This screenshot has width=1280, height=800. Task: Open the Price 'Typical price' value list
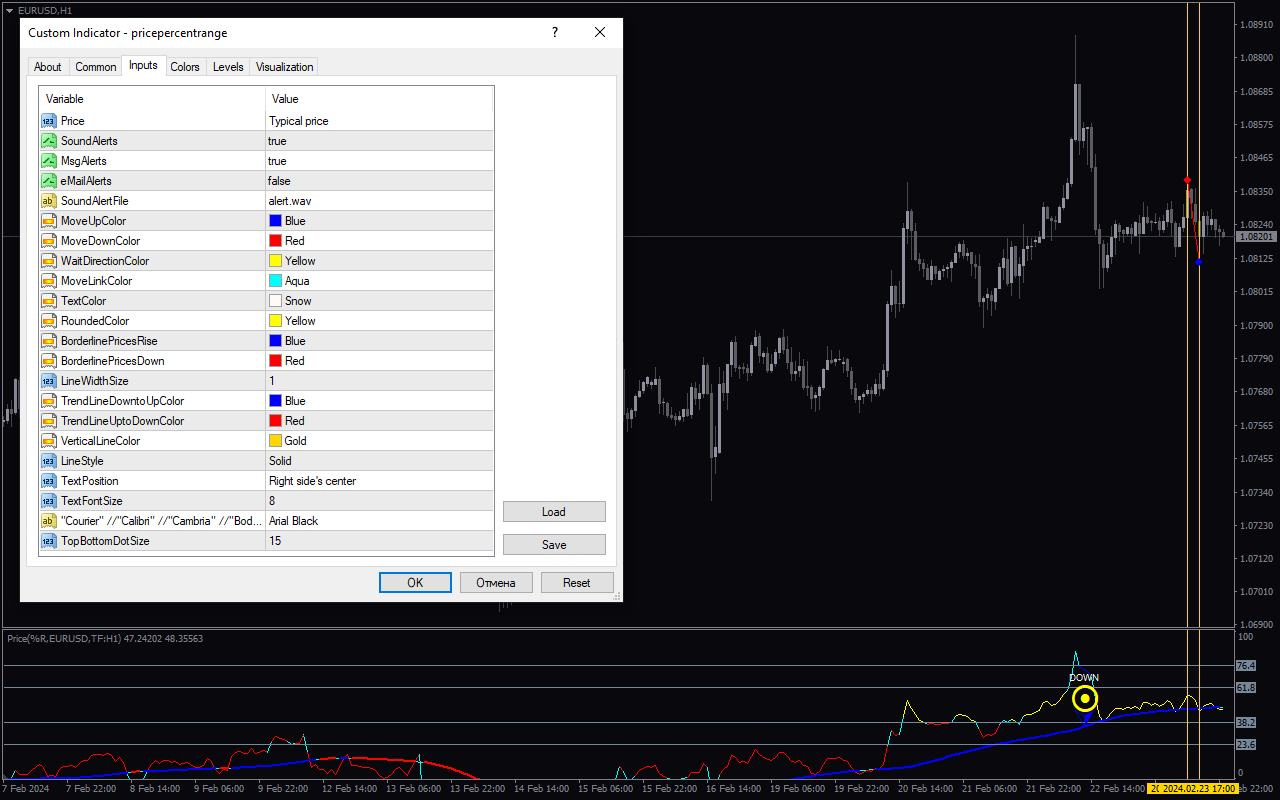click(380, 121)
